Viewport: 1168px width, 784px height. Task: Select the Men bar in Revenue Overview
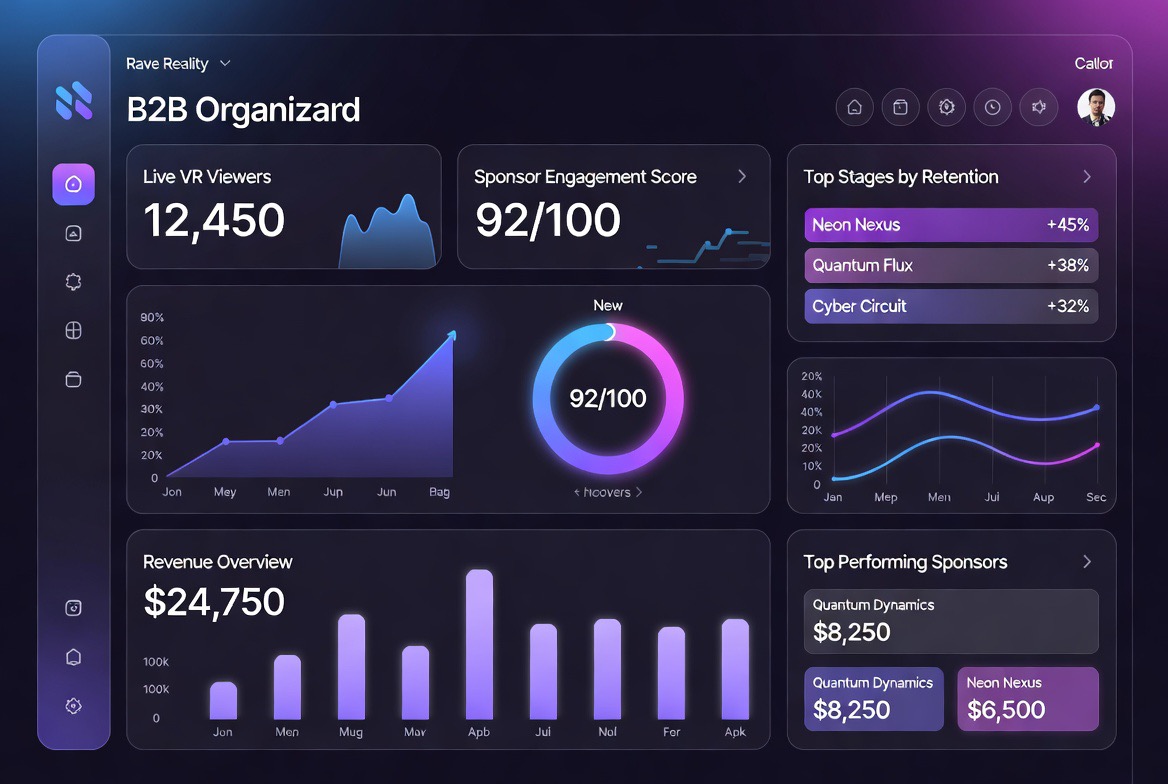click(287, 687)
